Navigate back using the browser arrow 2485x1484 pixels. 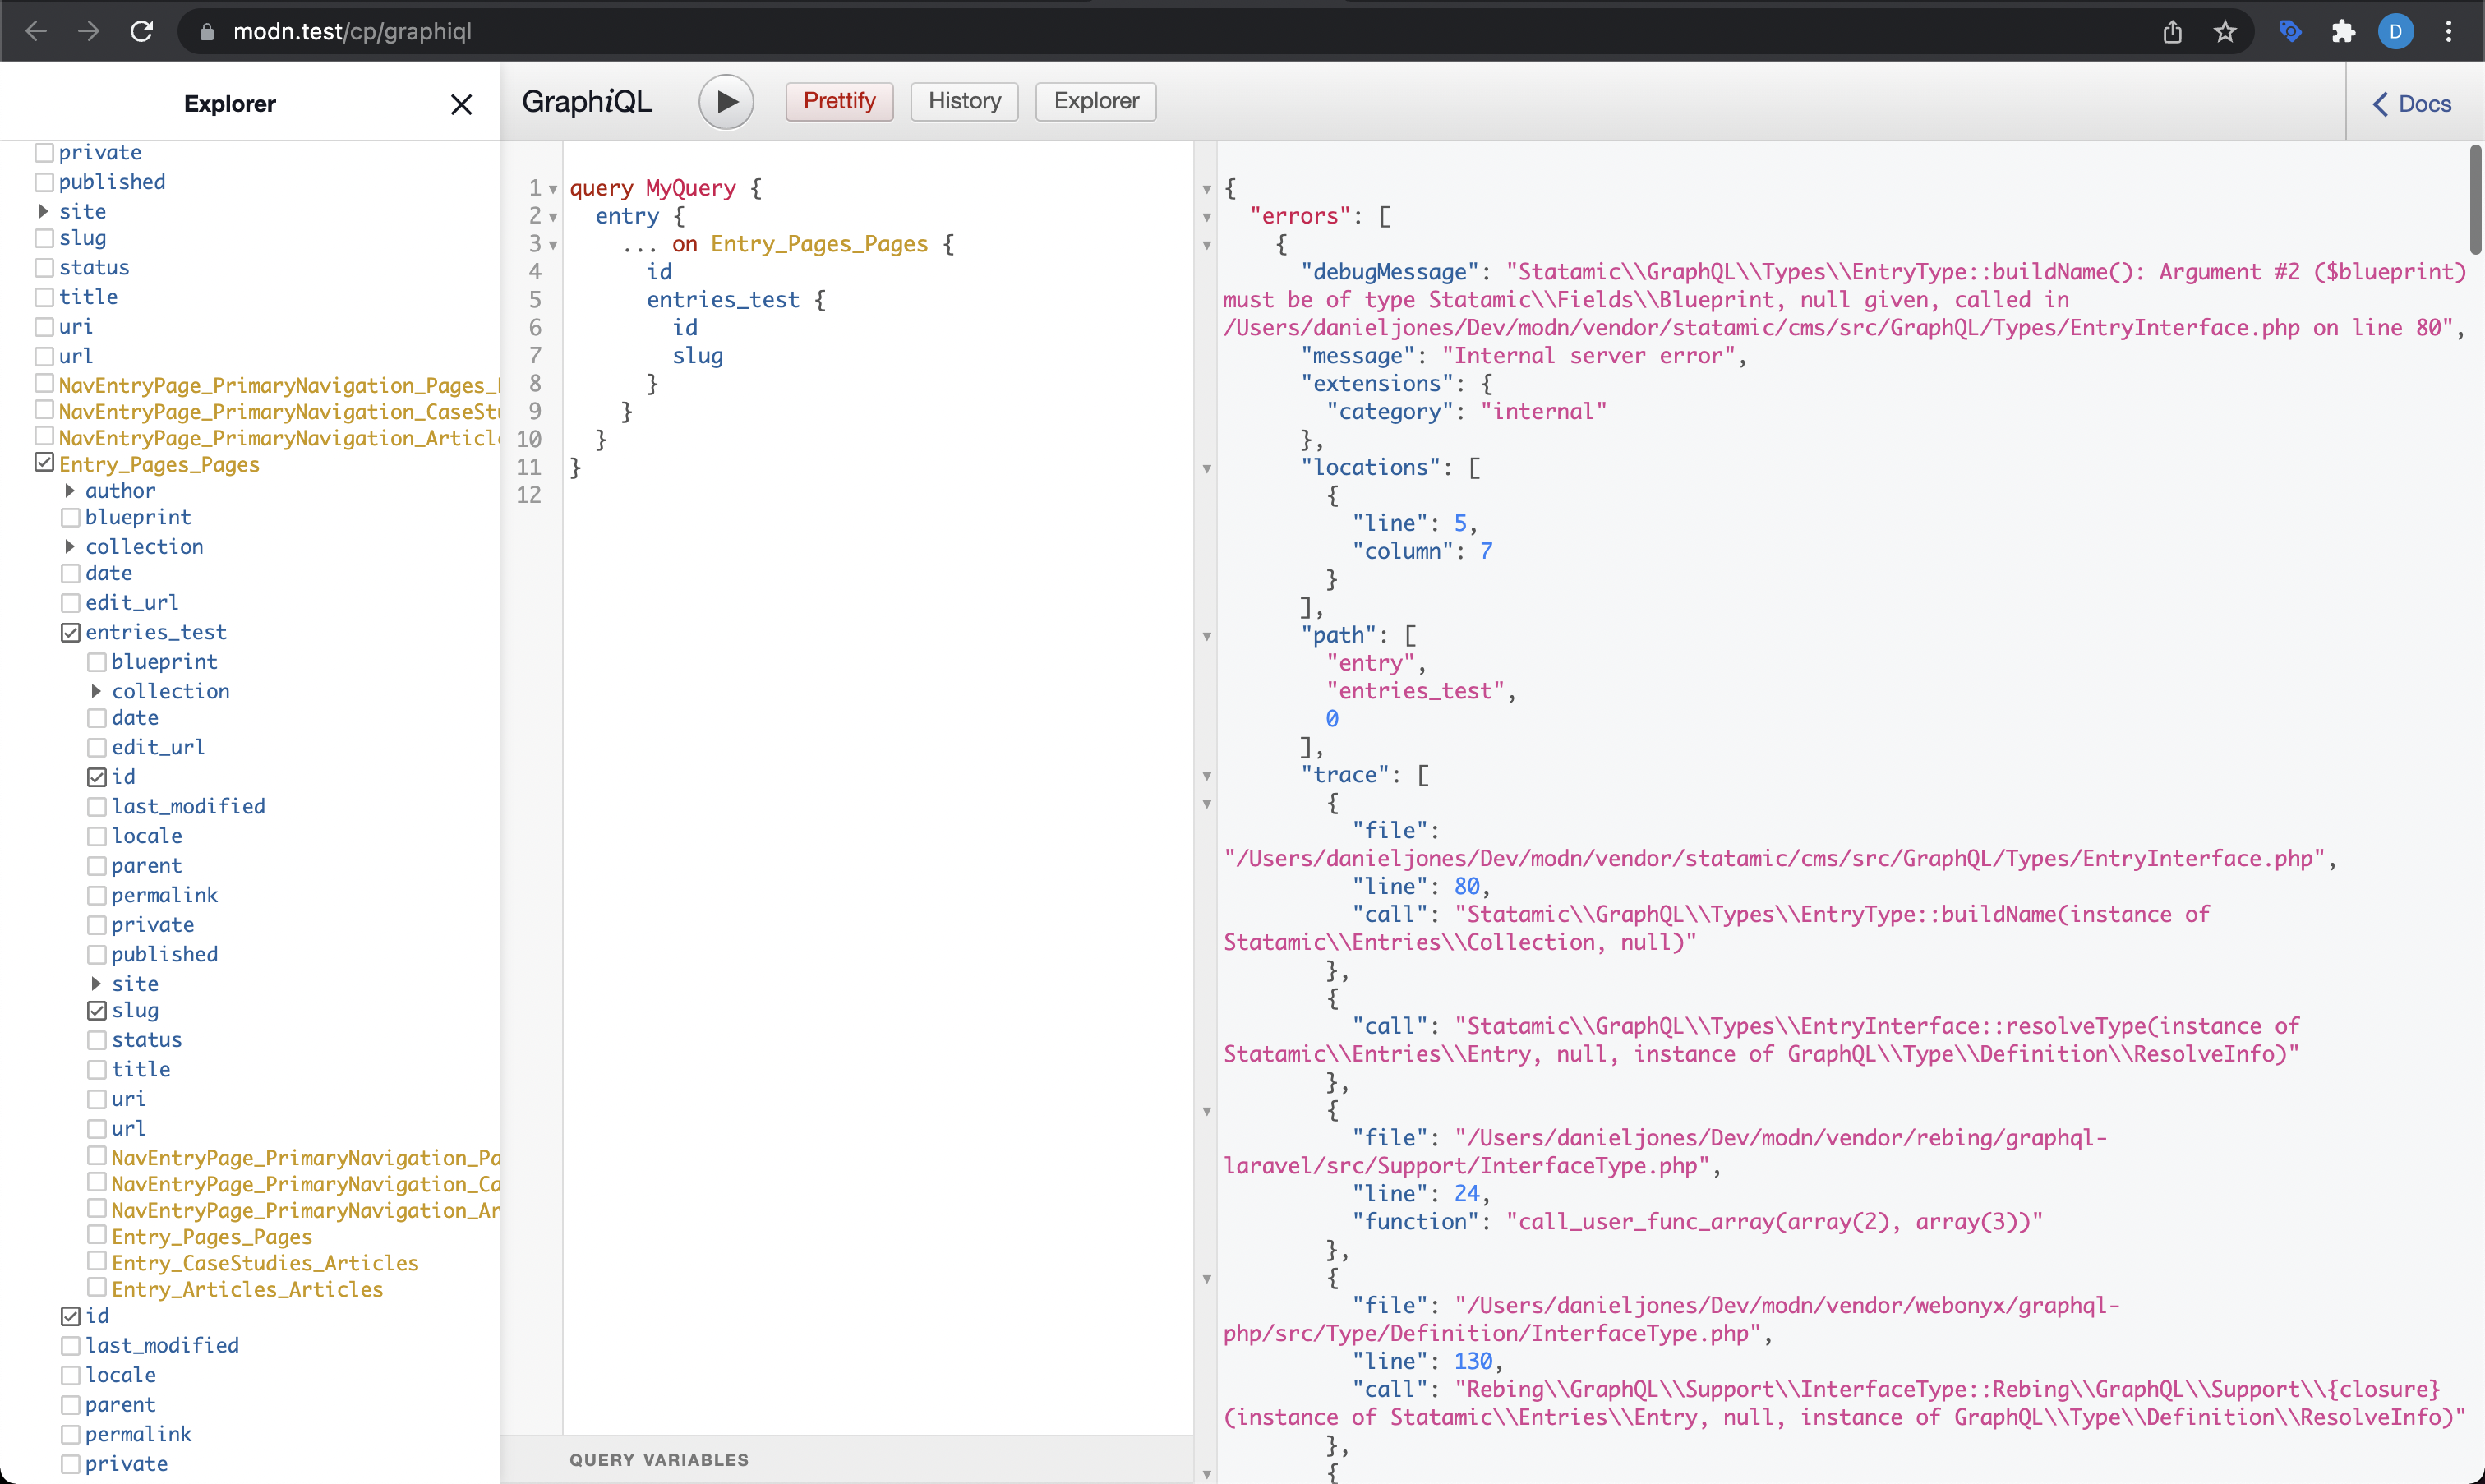pyautogui.click(x=36, y=31)
